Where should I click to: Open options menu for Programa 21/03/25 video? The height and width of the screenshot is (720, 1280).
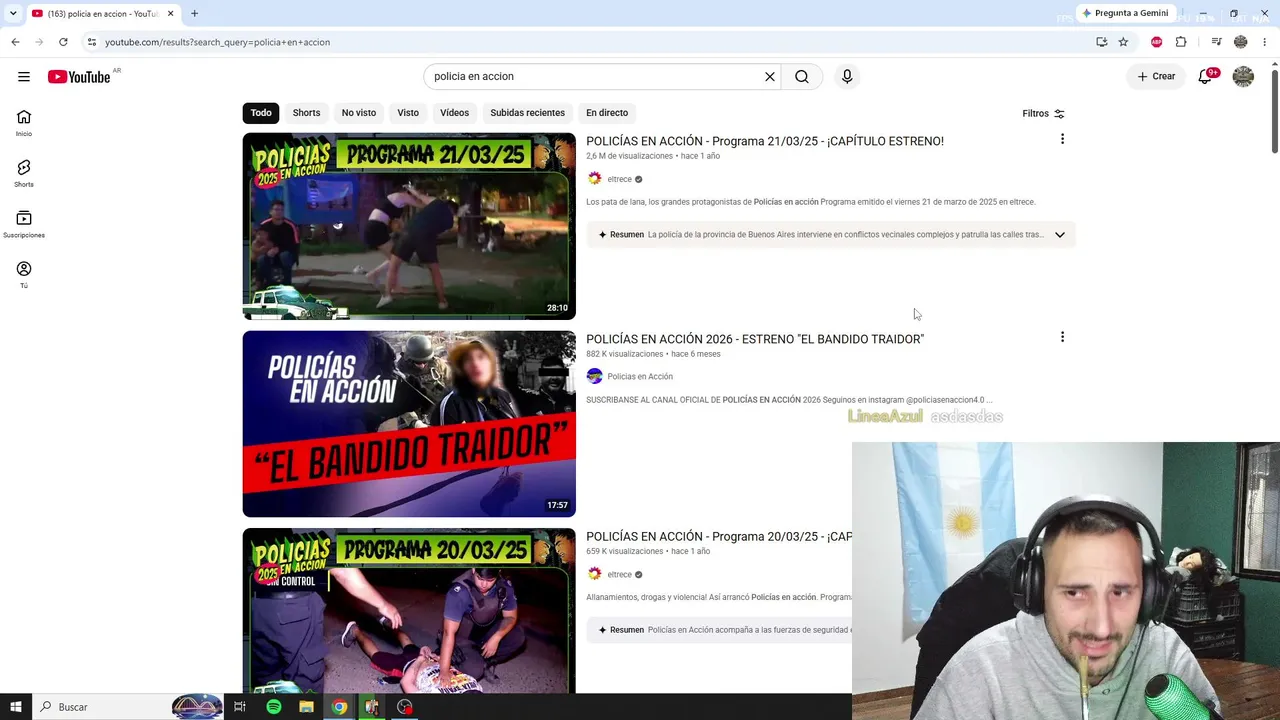coord(1062,140)
